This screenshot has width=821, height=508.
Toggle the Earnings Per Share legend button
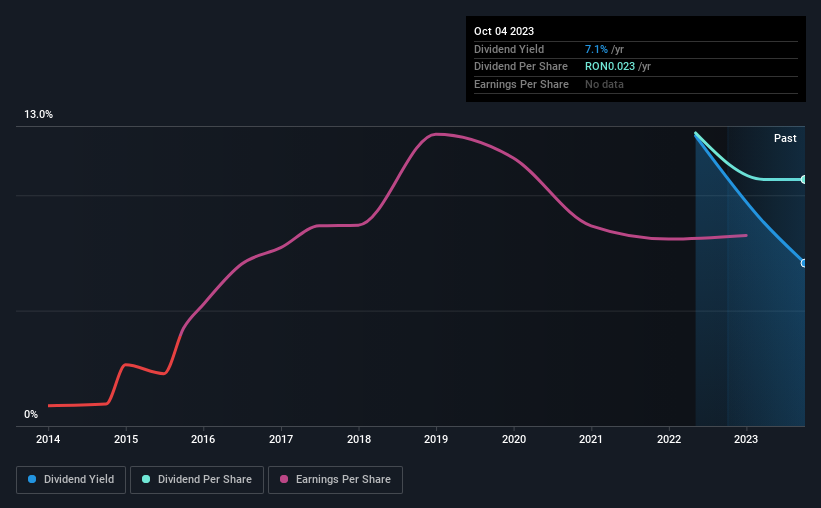click(335, 480)
